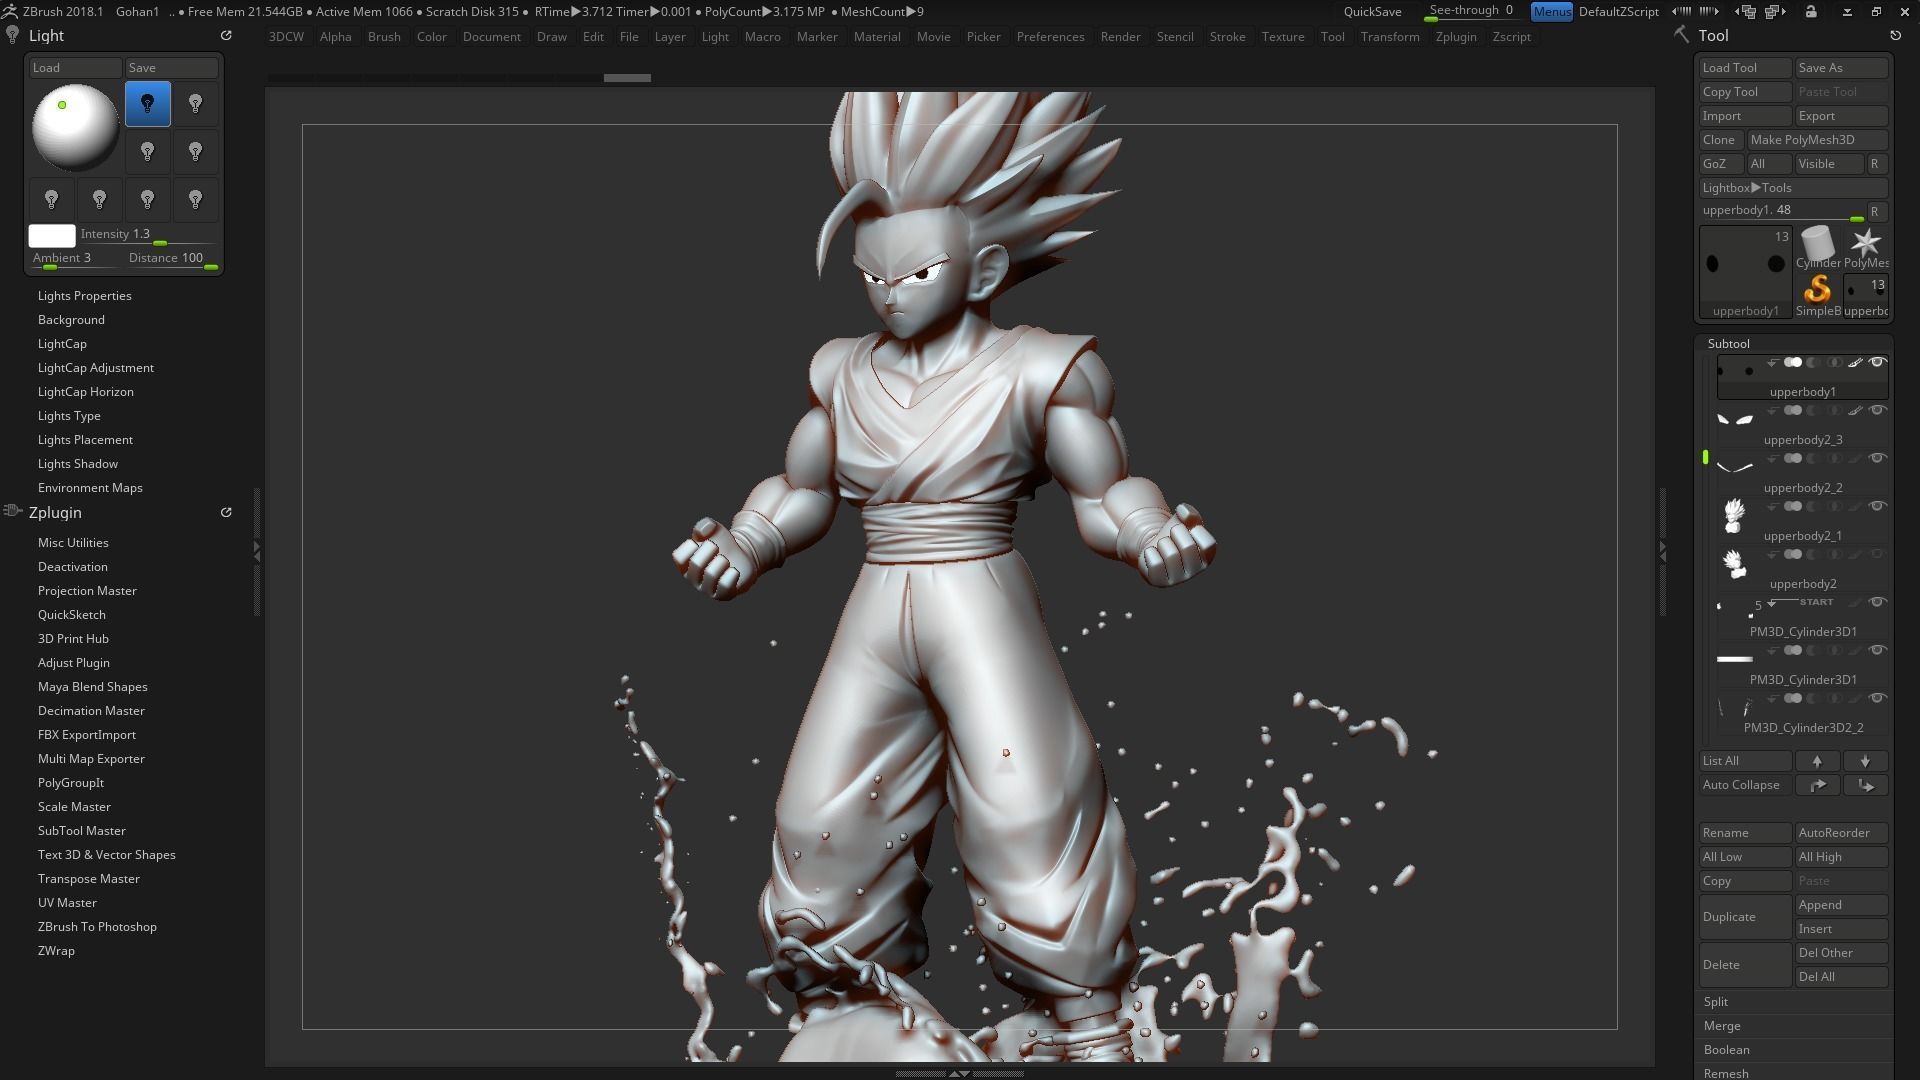The height and width of the screenshot is (1080, 1920).
Task: Hide the PM3D_Cylinder3D2_2 subtool eye
Action: point(1878,698)
